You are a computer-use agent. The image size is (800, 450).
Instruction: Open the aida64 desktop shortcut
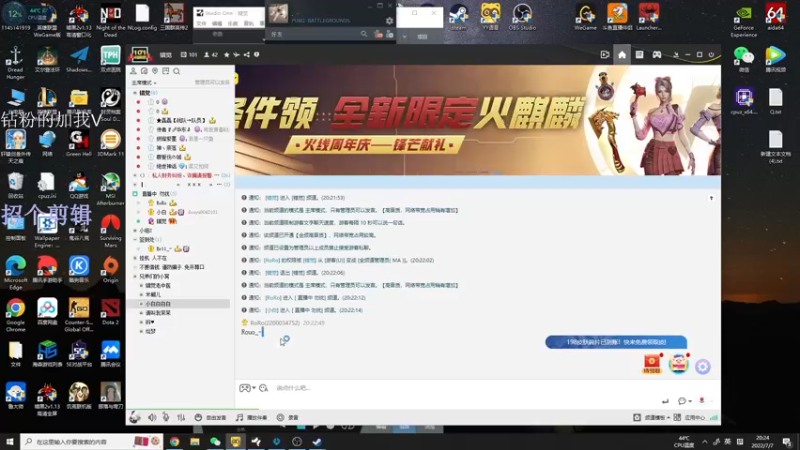[x=775, y=17]
